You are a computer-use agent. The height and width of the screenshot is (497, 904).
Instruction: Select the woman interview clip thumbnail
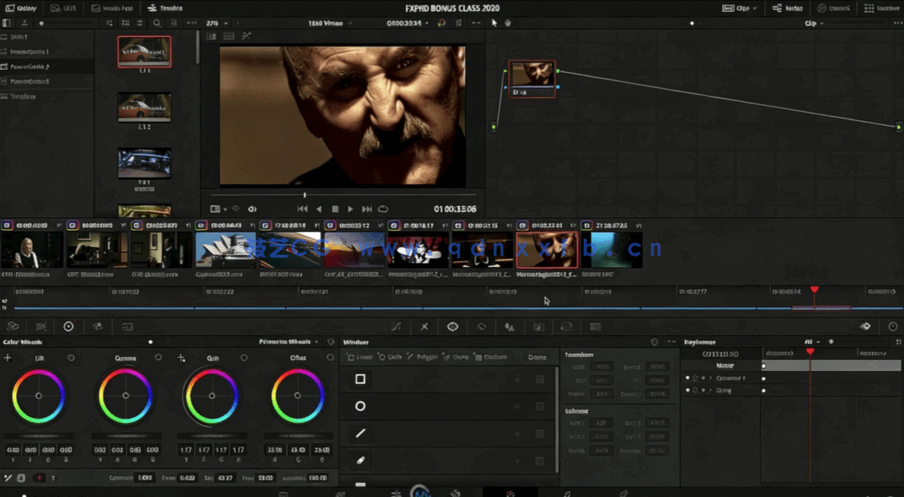tap(32, 250)
